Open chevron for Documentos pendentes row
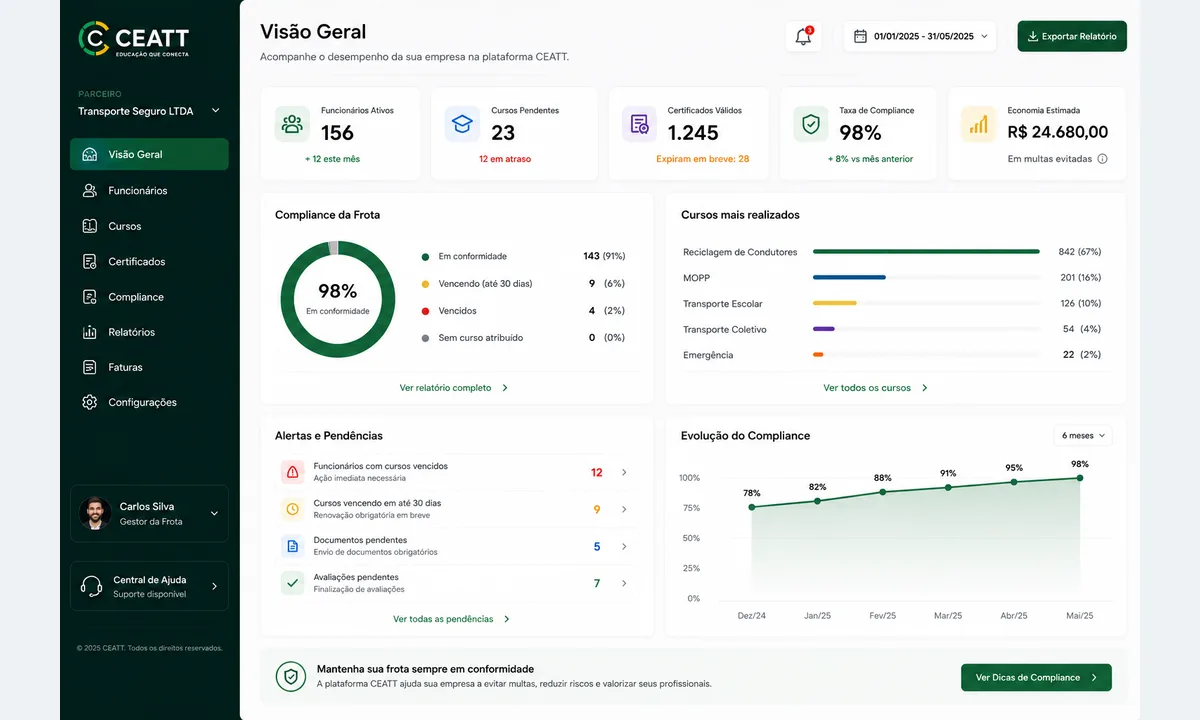Screen dimensions: 1200x720 click(x=624, y=546)
